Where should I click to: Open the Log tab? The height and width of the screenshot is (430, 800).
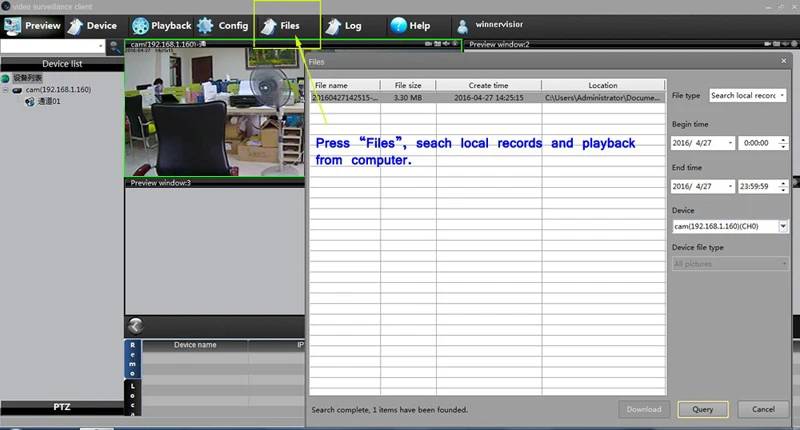[343, 26]
